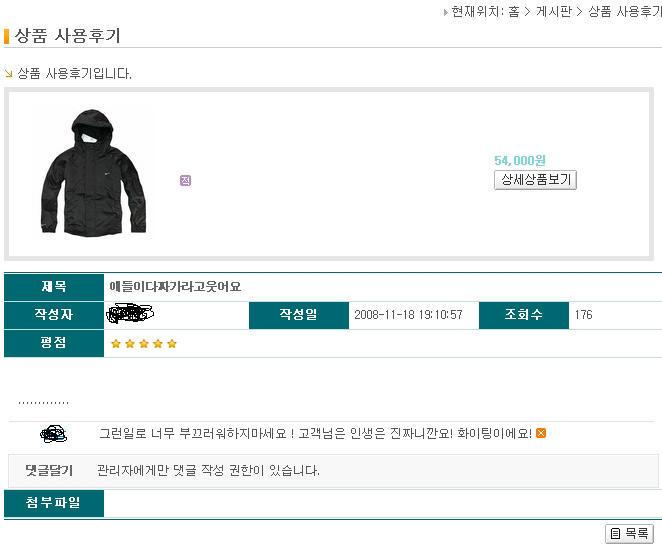Click the scribbled author name next to 작성자

[130, 314]
